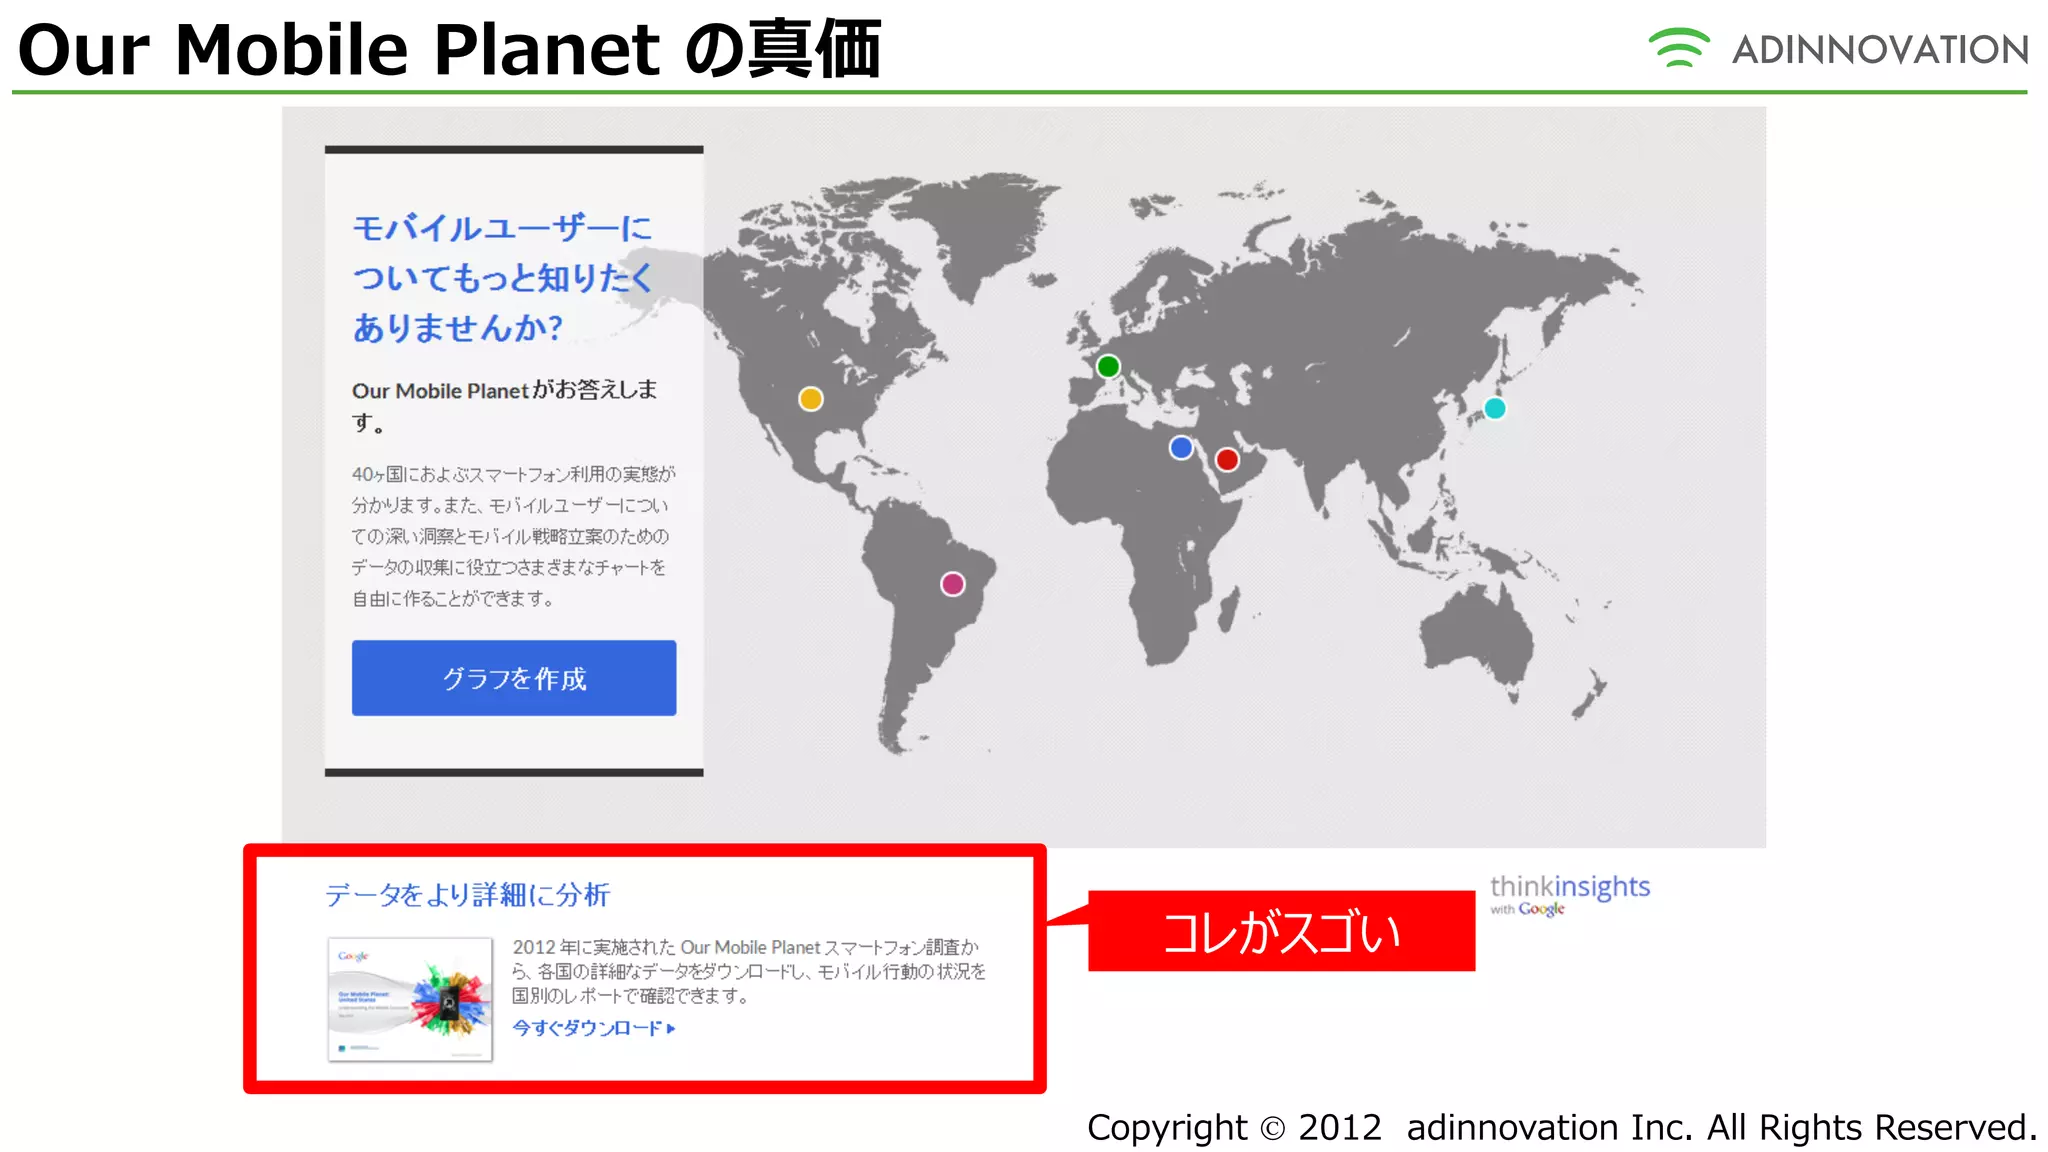This screenshot has width=2048, height=1152.
Task: Click the blue グラフを作成 button
Action: click(x=513, y=678)
